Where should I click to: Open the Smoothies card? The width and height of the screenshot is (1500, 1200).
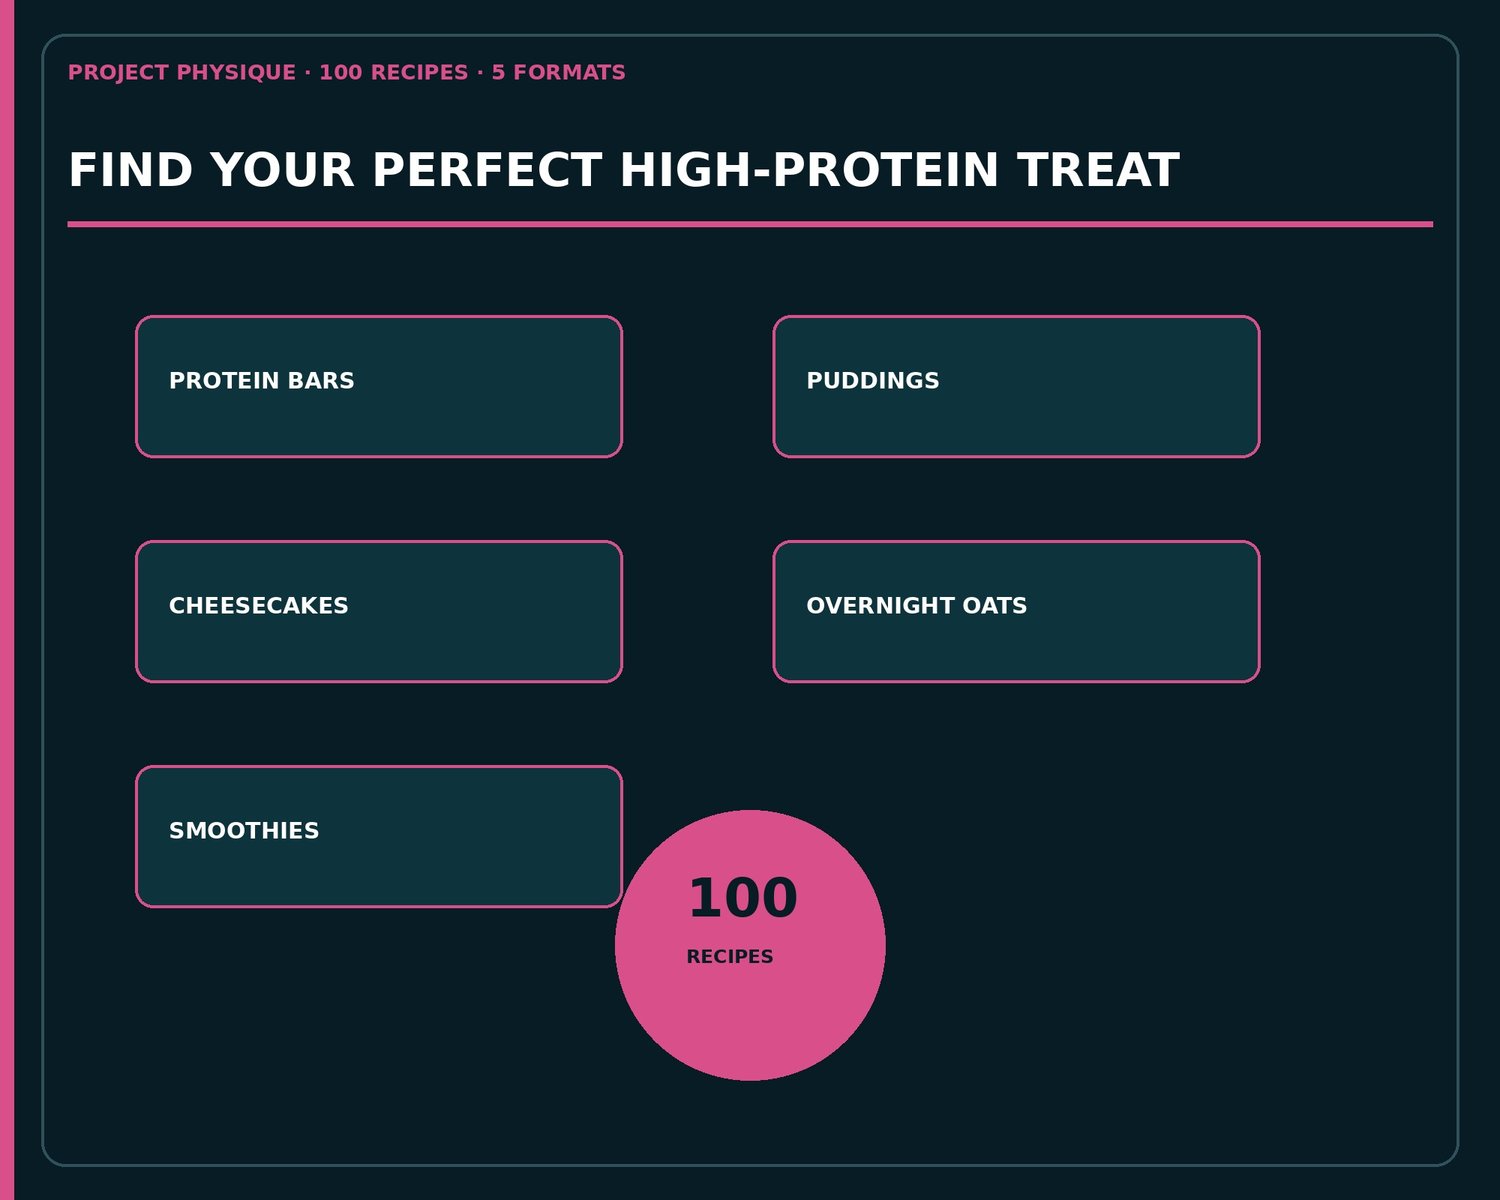tap(379, 837)
